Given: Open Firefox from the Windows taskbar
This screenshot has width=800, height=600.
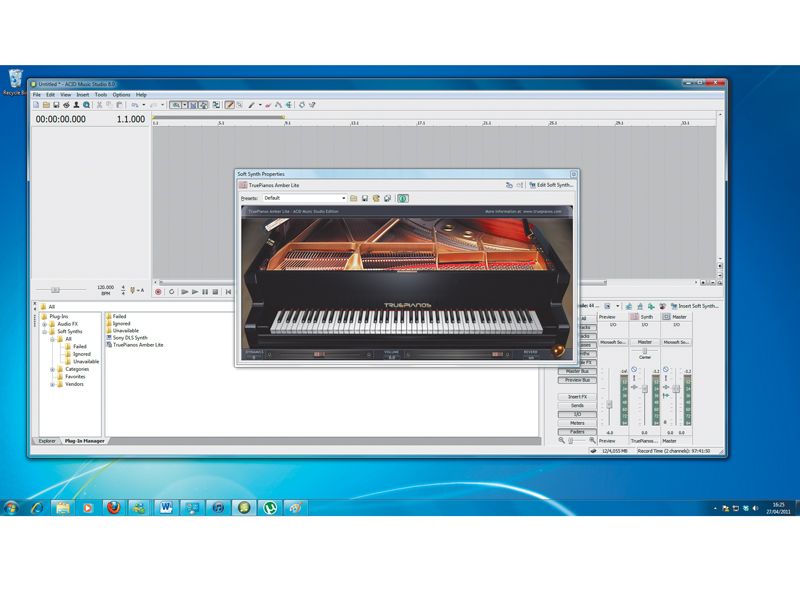Looking at the screenshot, I should click(113, 508).
